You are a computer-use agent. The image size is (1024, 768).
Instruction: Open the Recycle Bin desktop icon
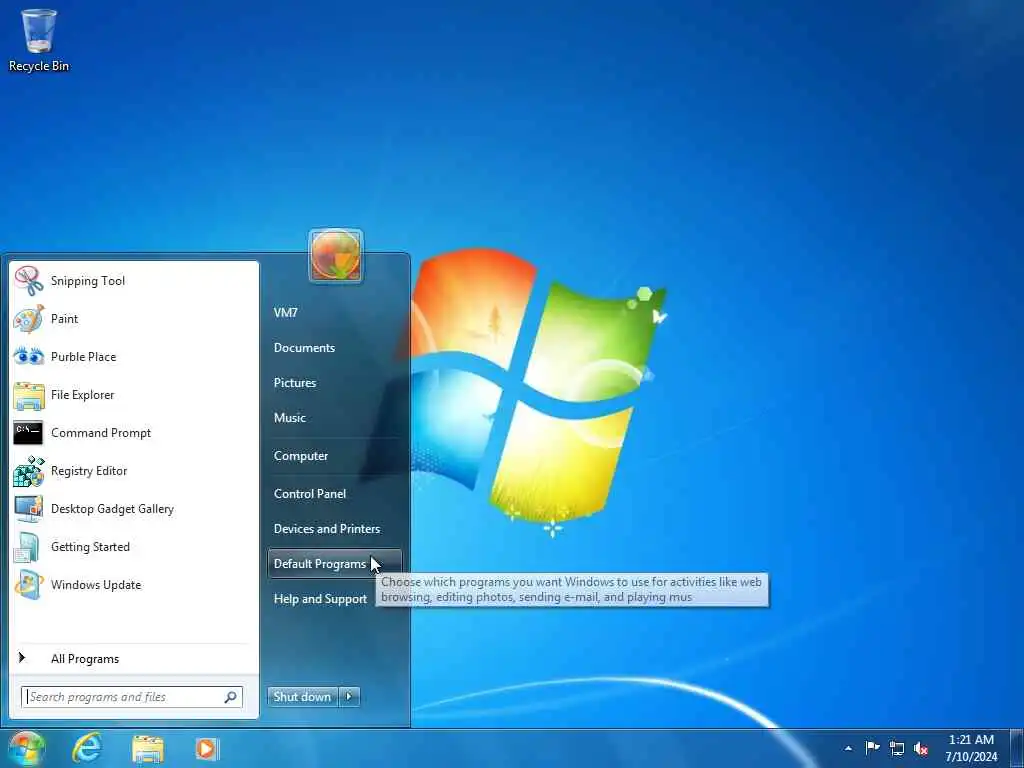pyautogui.click(x=39, y=40)
